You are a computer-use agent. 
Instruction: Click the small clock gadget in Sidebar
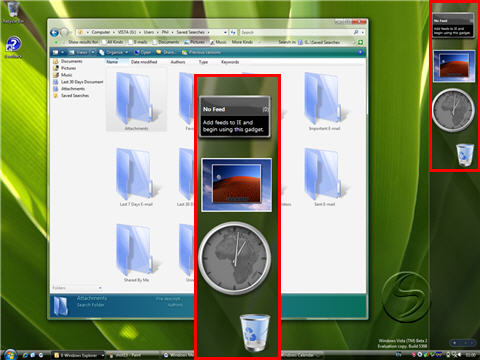coord(453,110)
